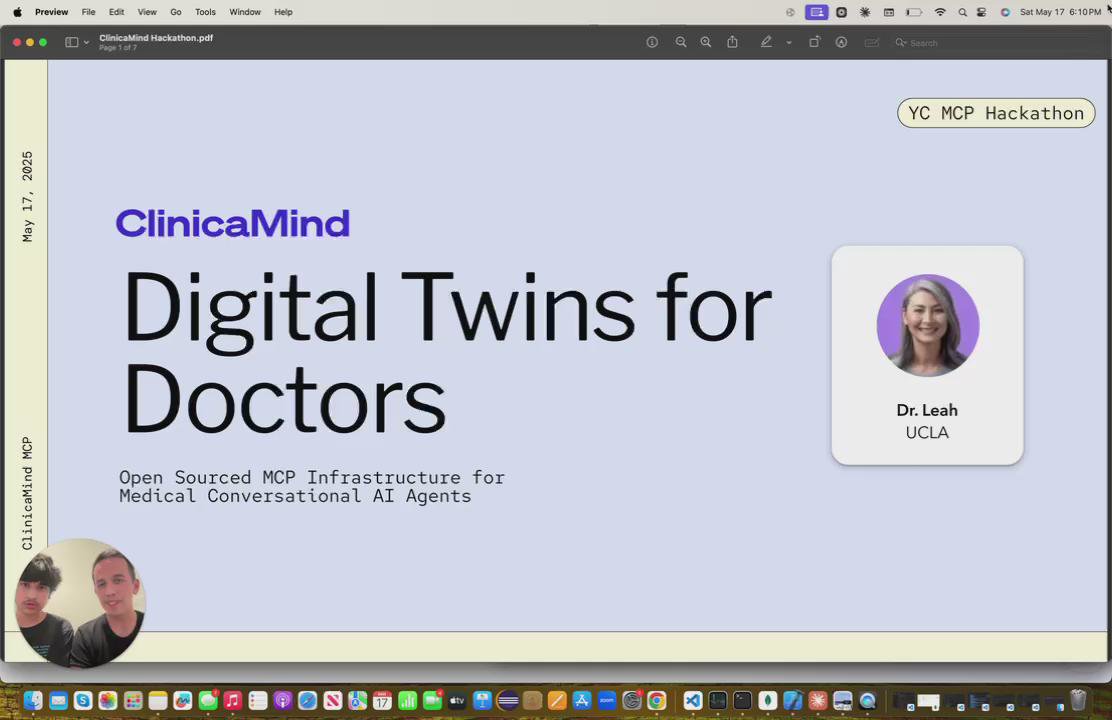
Task: Click the Wi-Fi menu bar icon
Action: 940,12
